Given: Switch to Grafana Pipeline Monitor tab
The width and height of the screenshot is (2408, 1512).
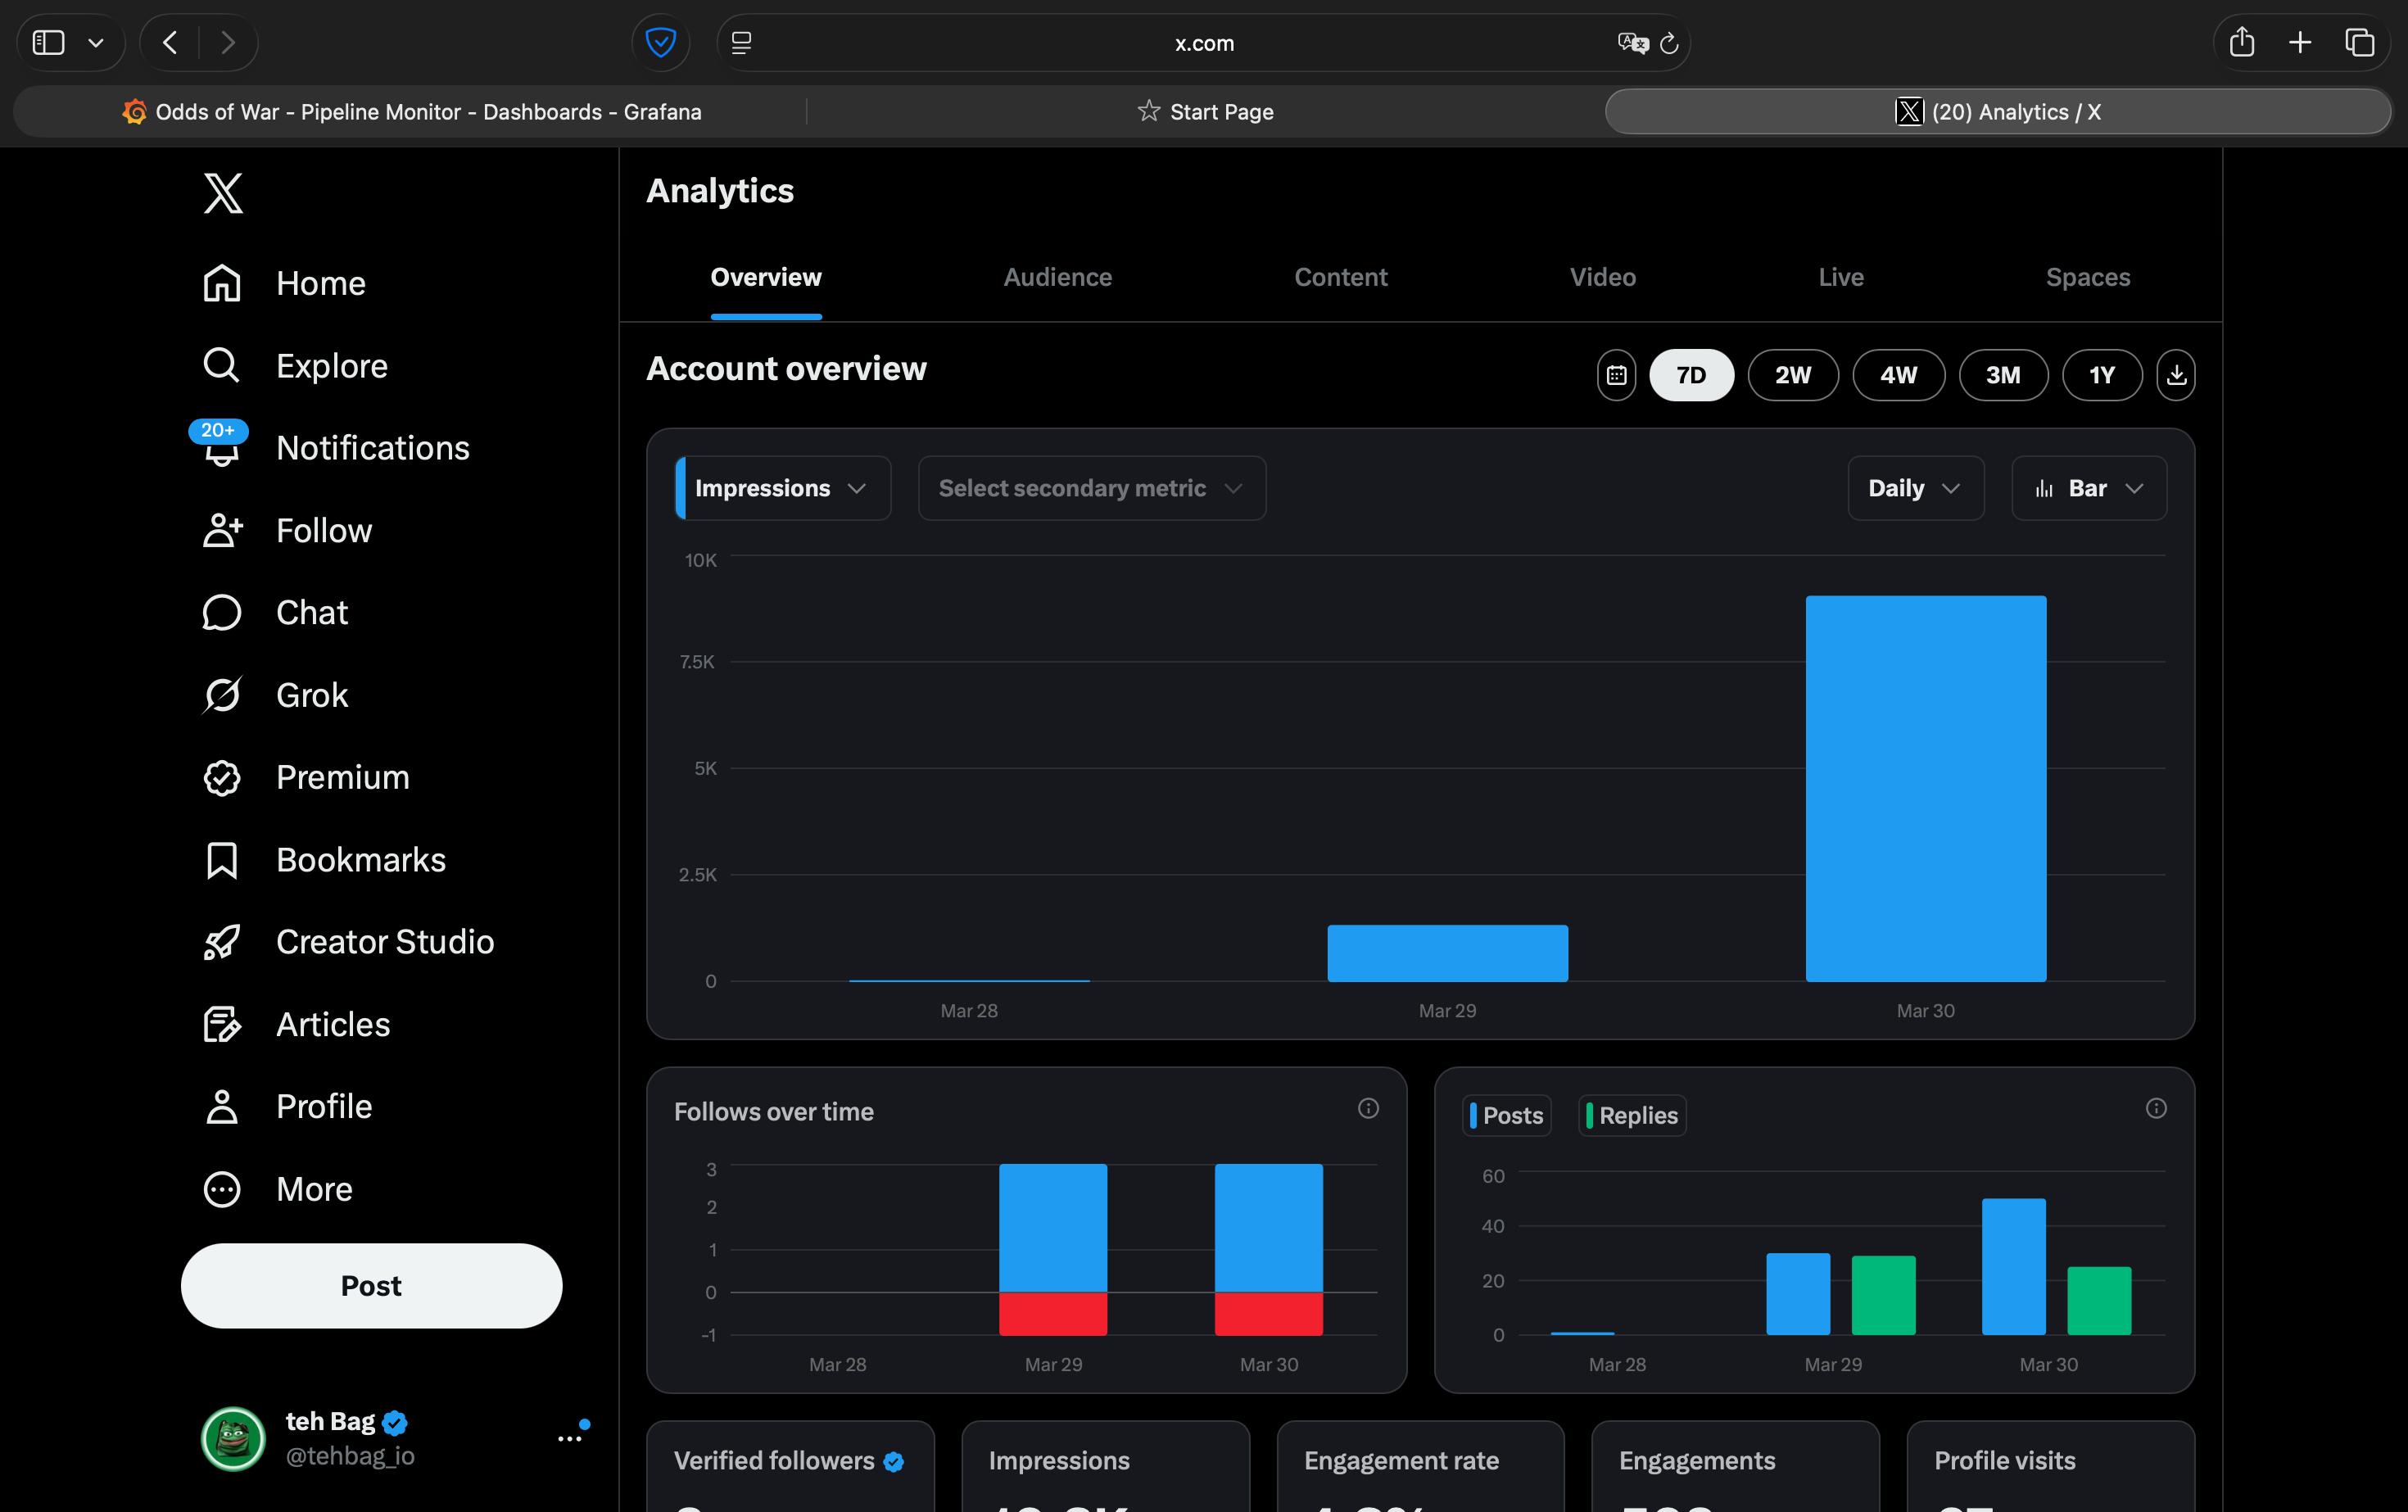Looking at the screenshot, I should [410, 111].
